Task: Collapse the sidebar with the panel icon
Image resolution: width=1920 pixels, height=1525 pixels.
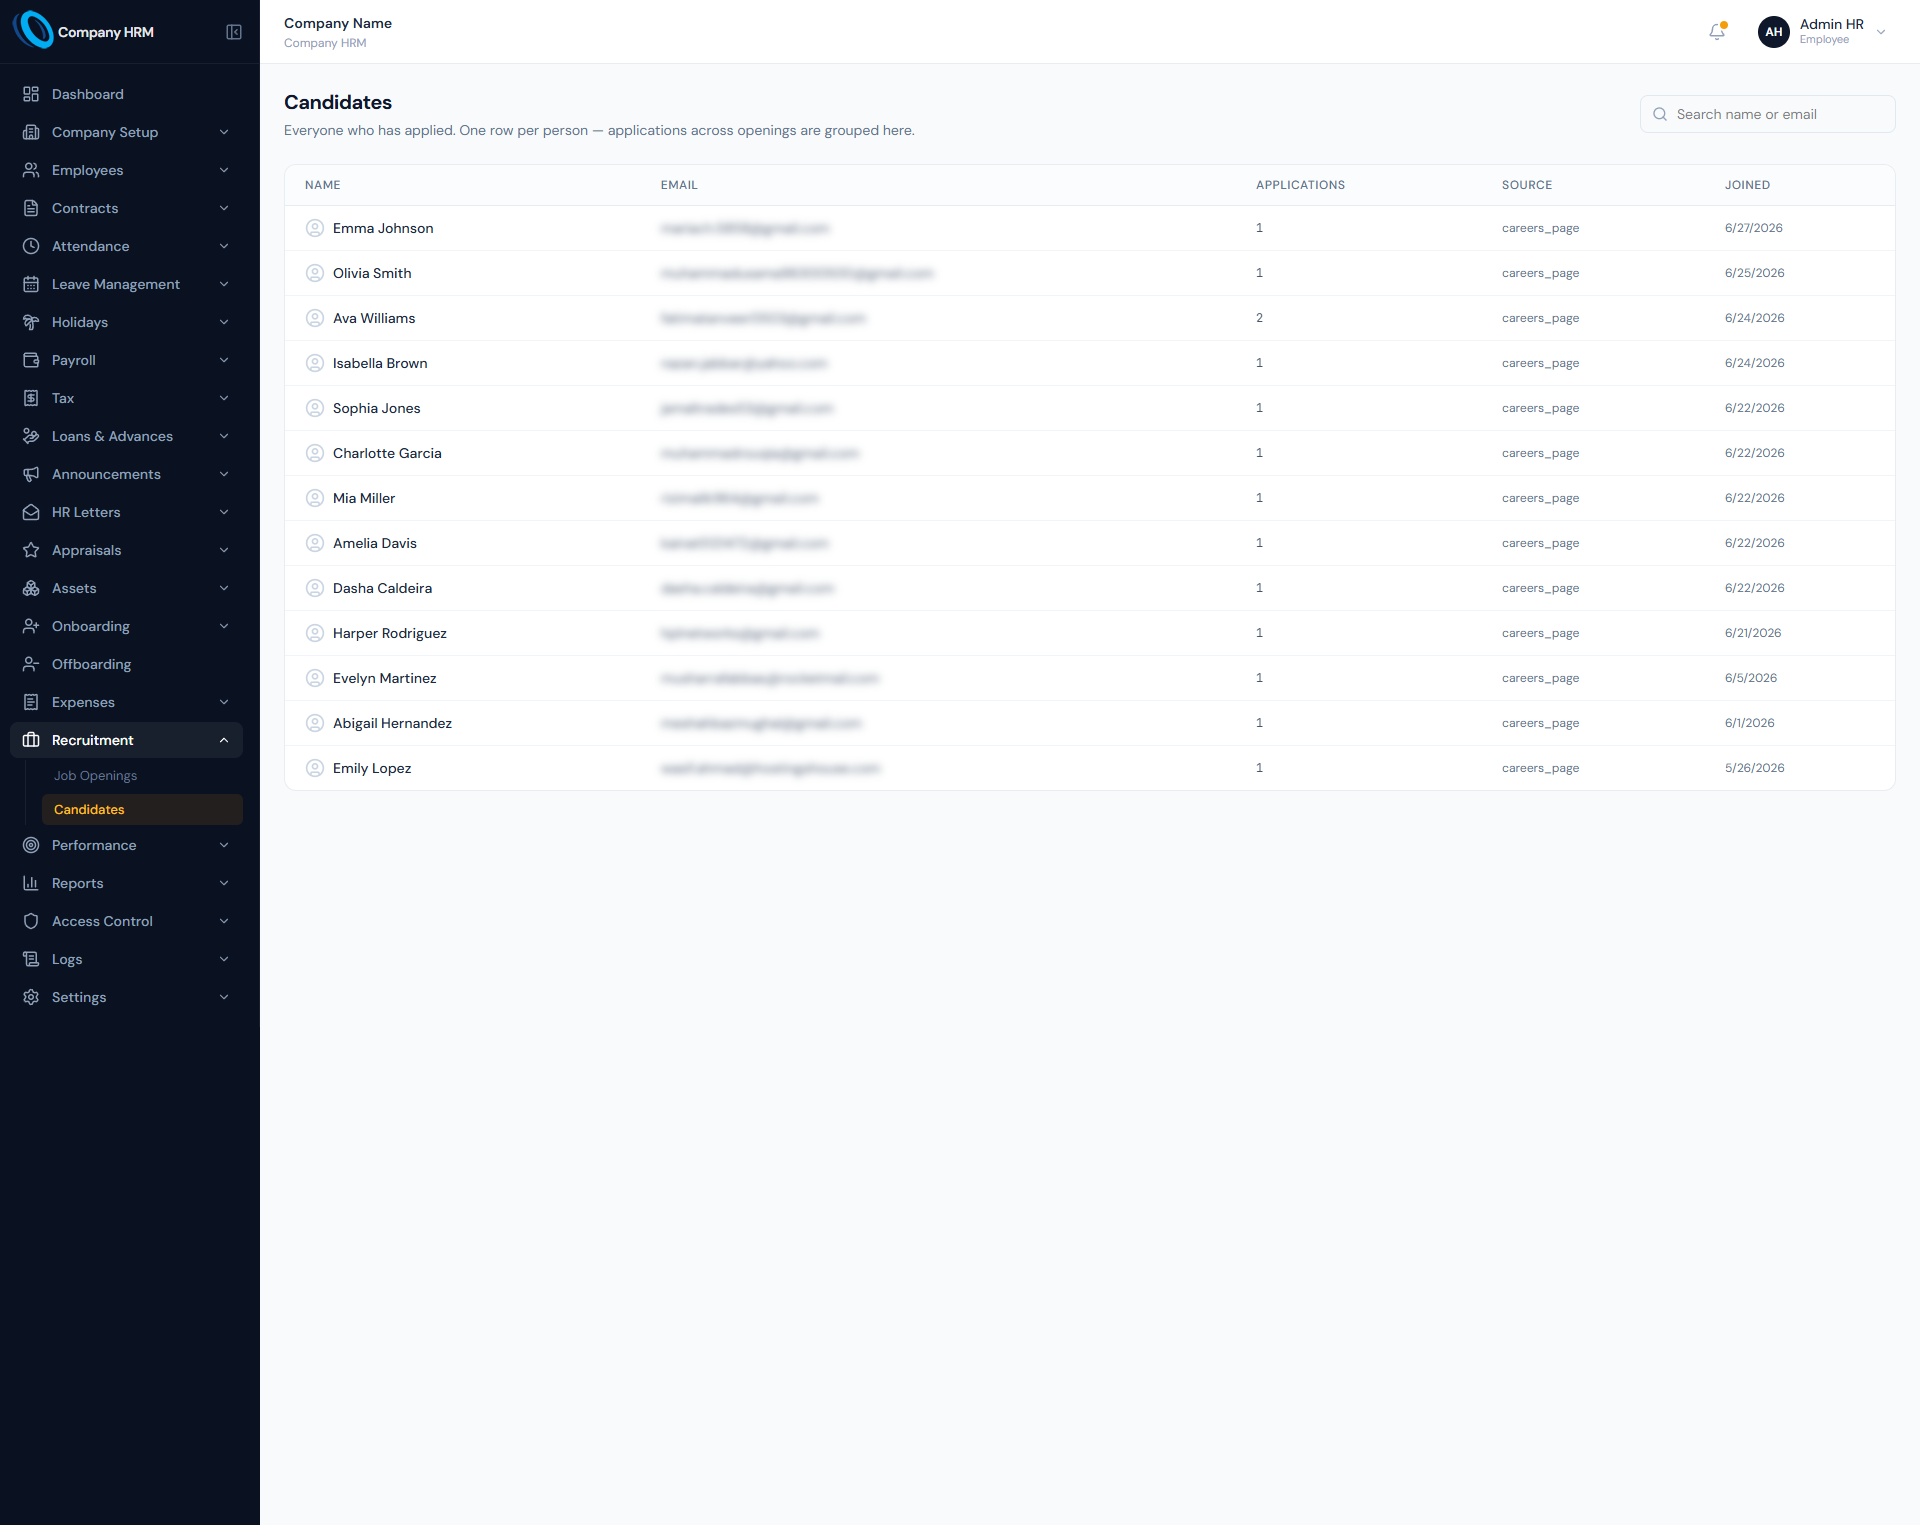Action: pyautogui.click(x=234, y=32)
